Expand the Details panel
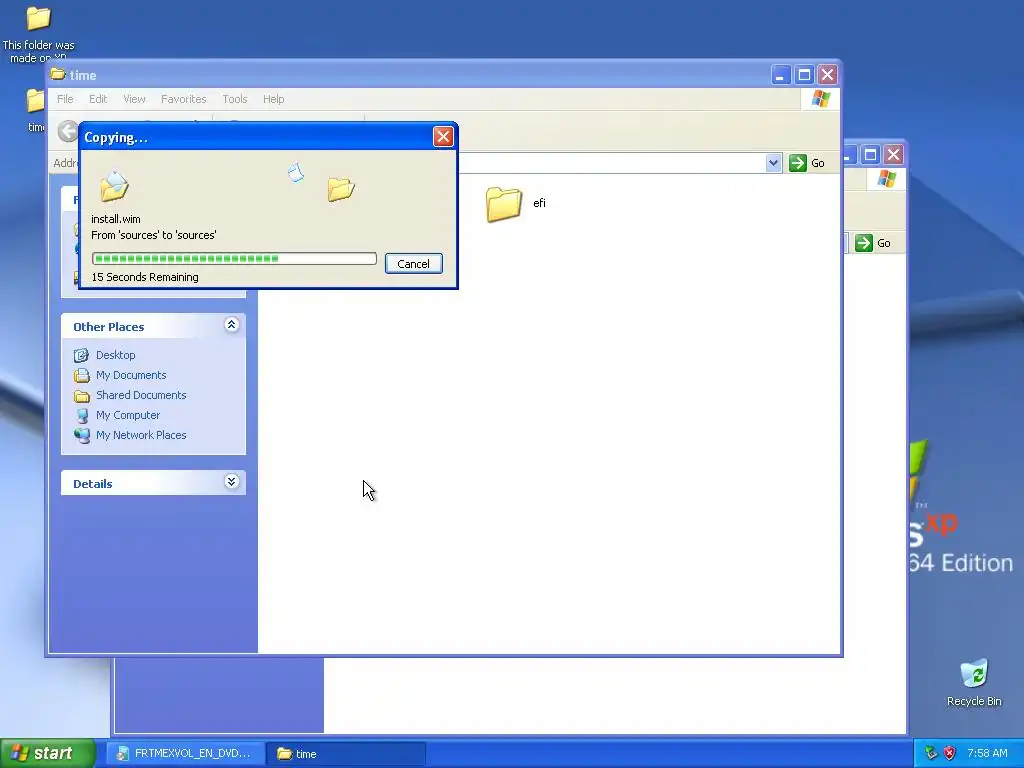The height and width of the screenshot is (768, 1024). click(231, 482)
